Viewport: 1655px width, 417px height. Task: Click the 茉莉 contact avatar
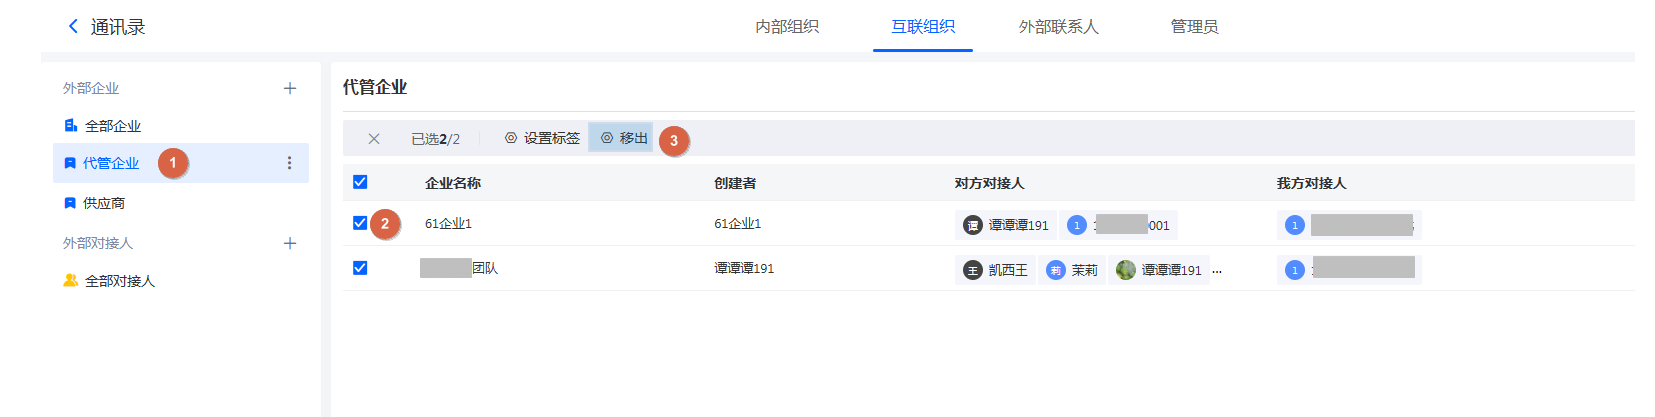[x=1056, y=270]
